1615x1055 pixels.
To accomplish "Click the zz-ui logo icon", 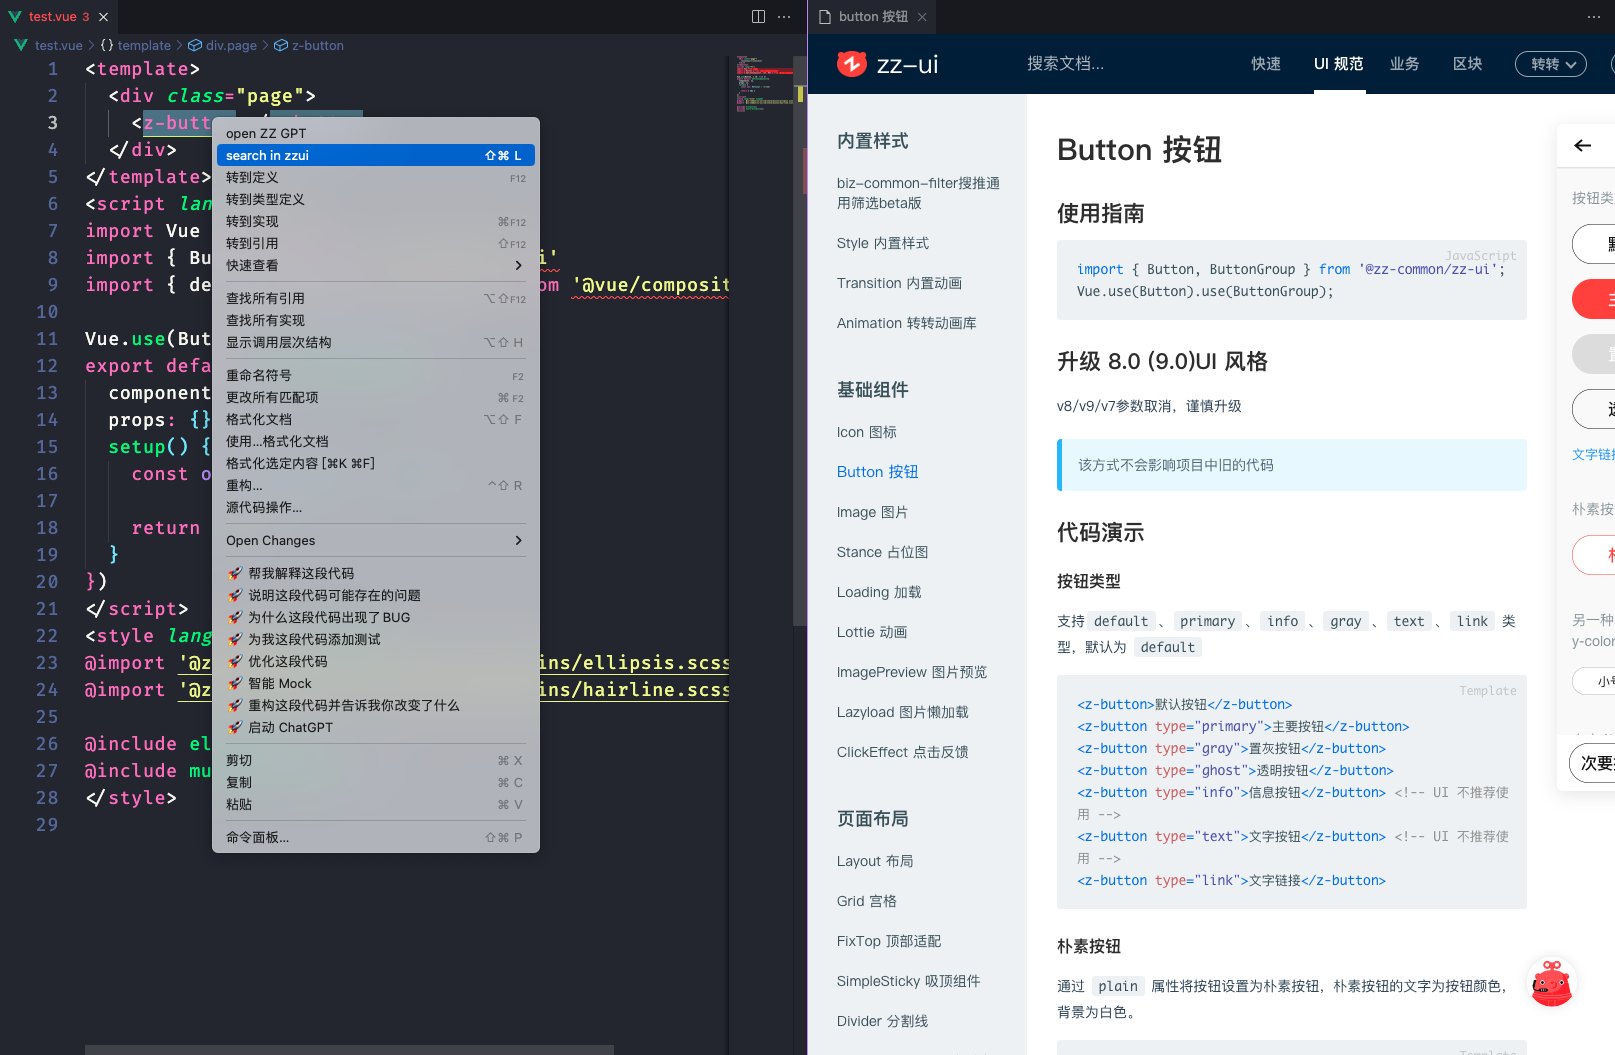I will 852,64.
